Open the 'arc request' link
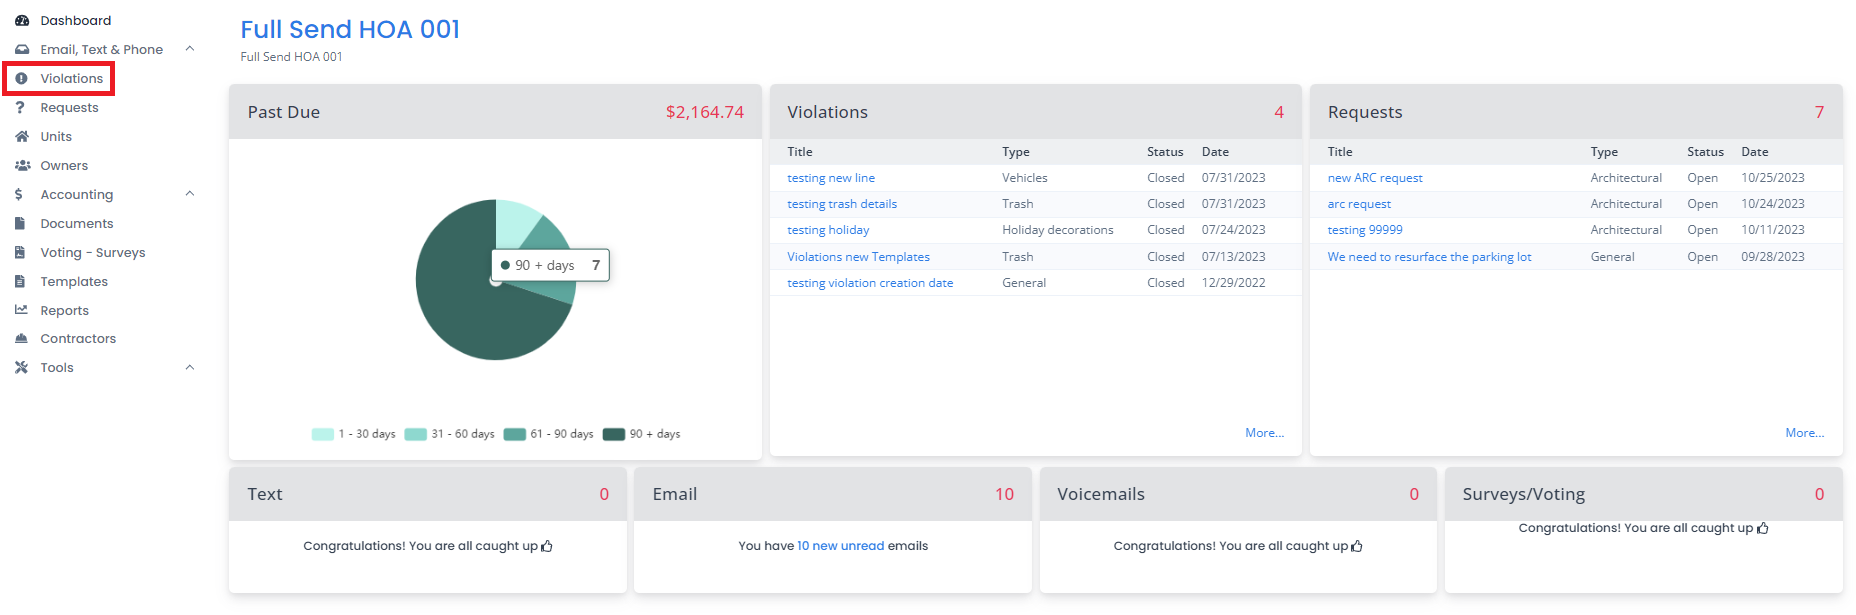Viewport: 1856px width, 615px height. click(x=1359, y=204)
